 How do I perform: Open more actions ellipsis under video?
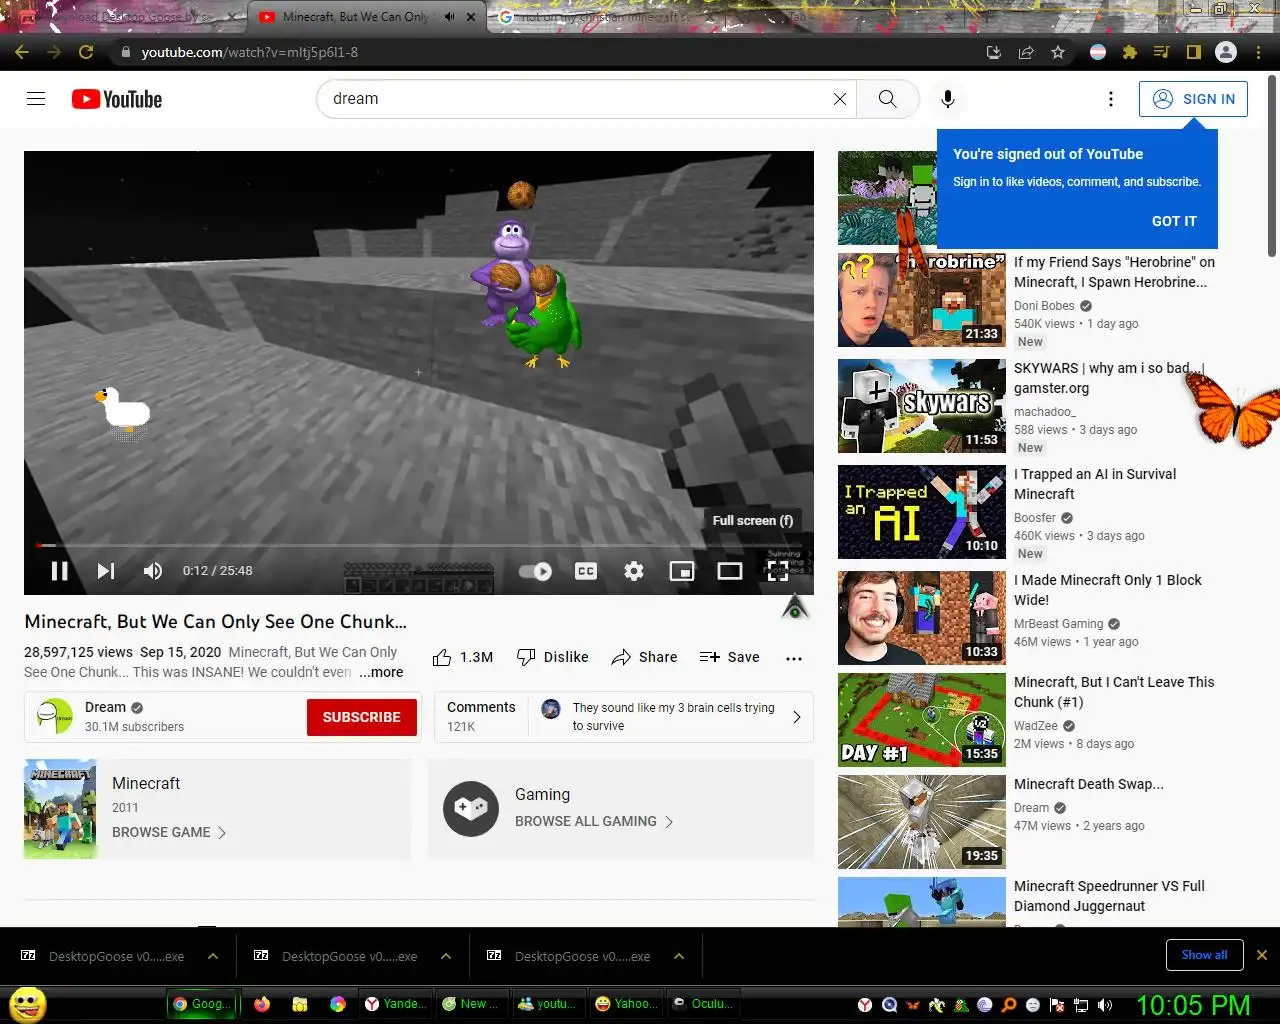click(x=794, y=658)
